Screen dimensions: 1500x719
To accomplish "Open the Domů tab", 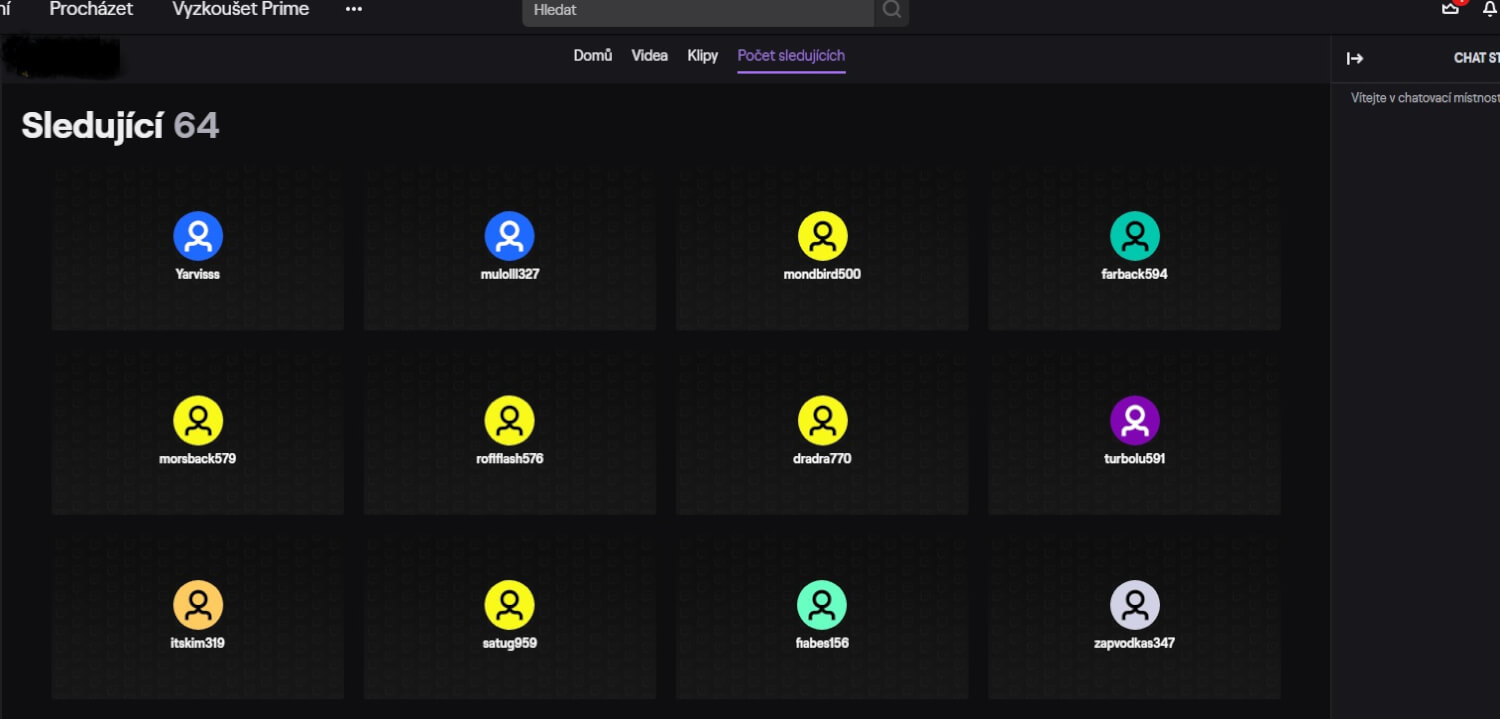I will click(592, 55).
